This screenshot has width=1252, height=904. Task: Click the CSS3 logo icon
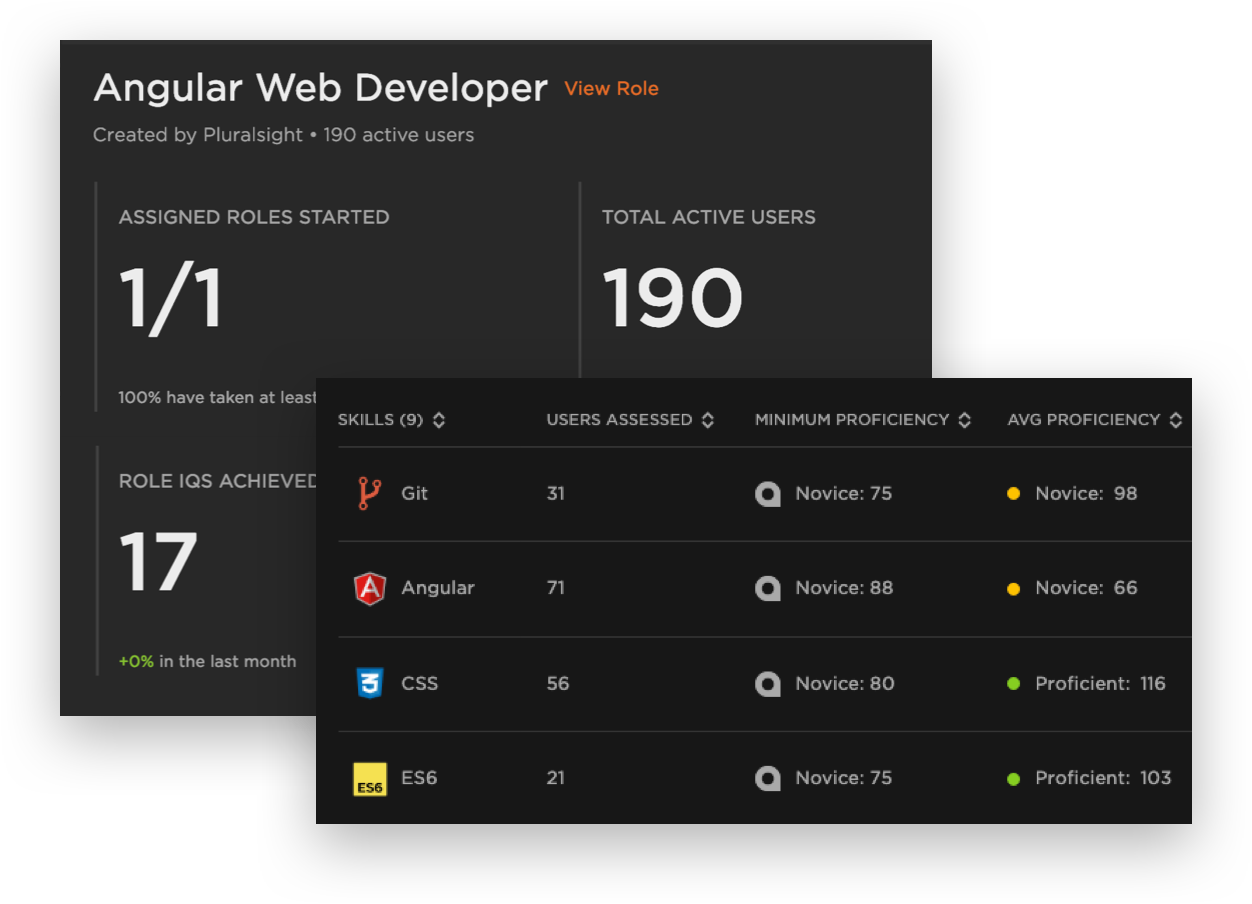click(370, 684)
